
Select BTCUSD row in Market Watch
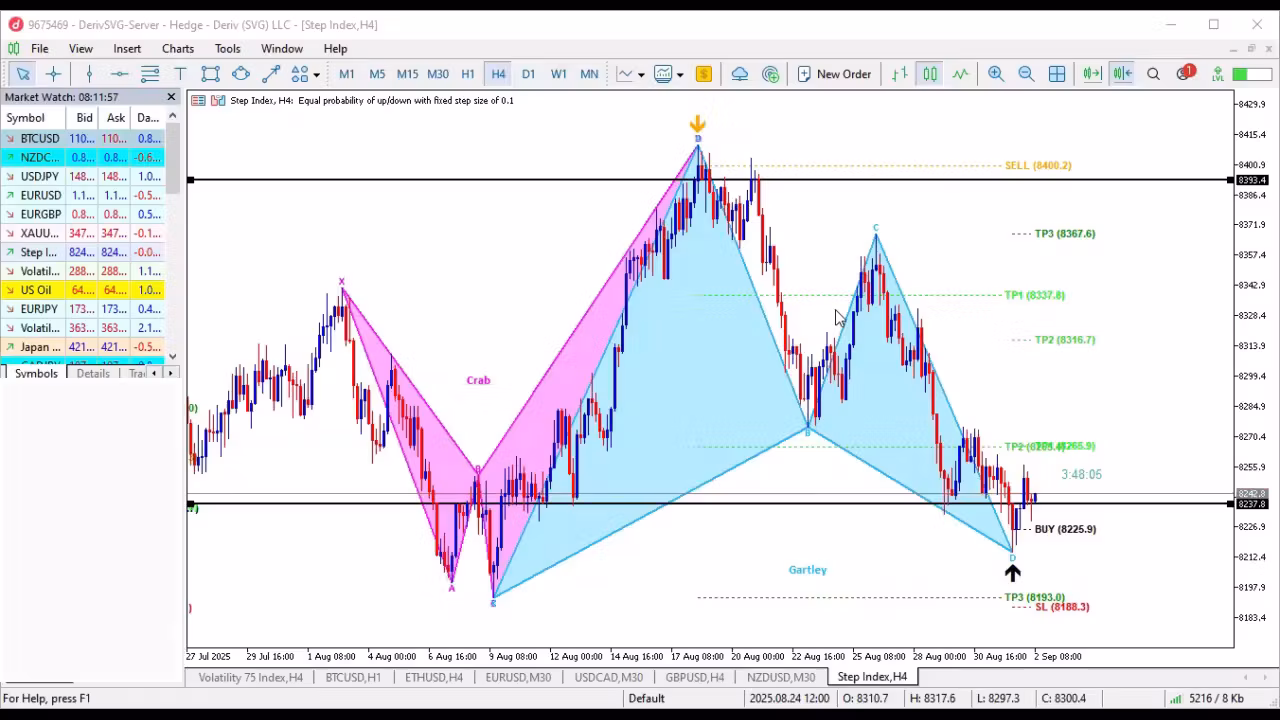(x=83, y=138)
